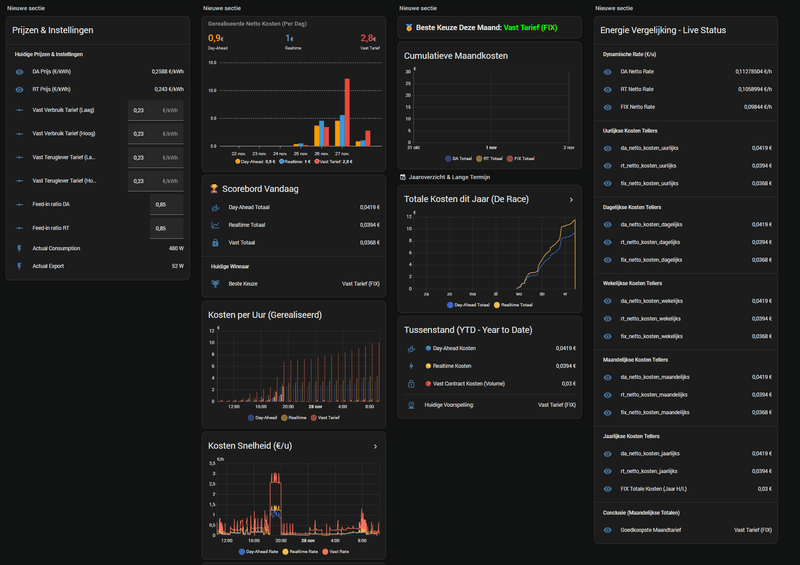The height and width of the screenshot is (565, 800).
Task: Edit the Feed-in ratio DA value field
Action: click(167, 204)
